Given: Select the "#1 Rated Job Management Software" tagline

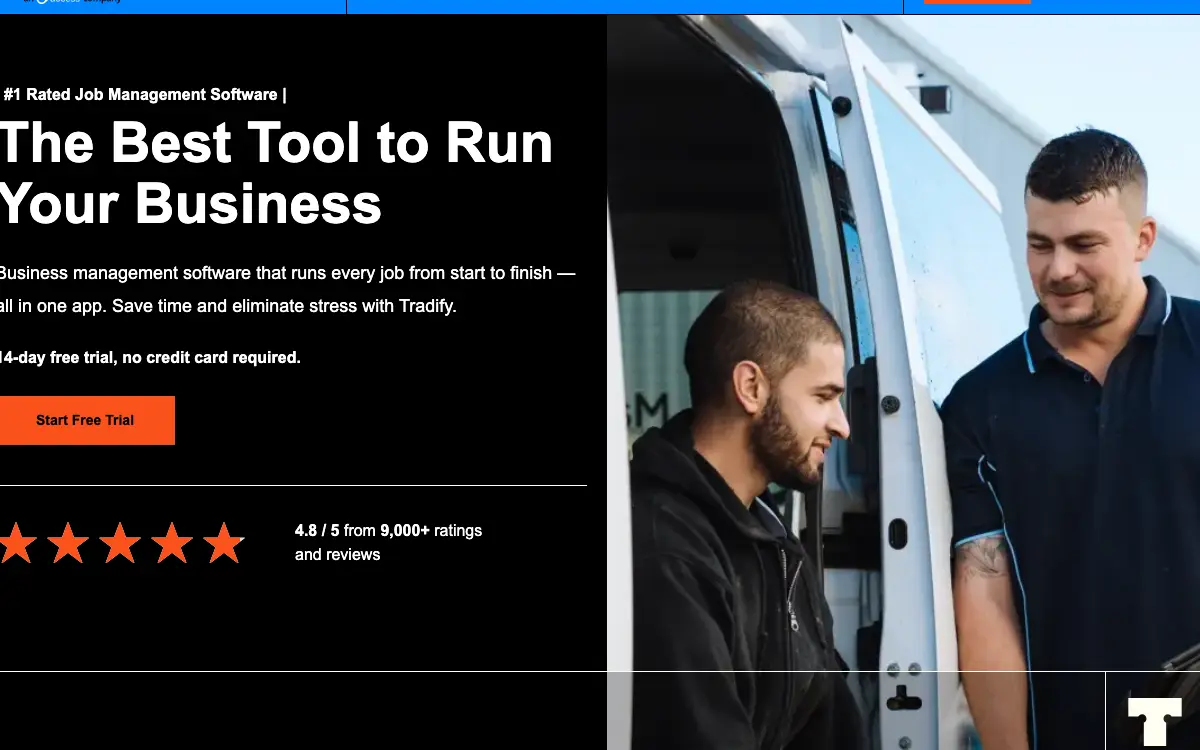Looking at the screenshot, I should tap(144, 95).
